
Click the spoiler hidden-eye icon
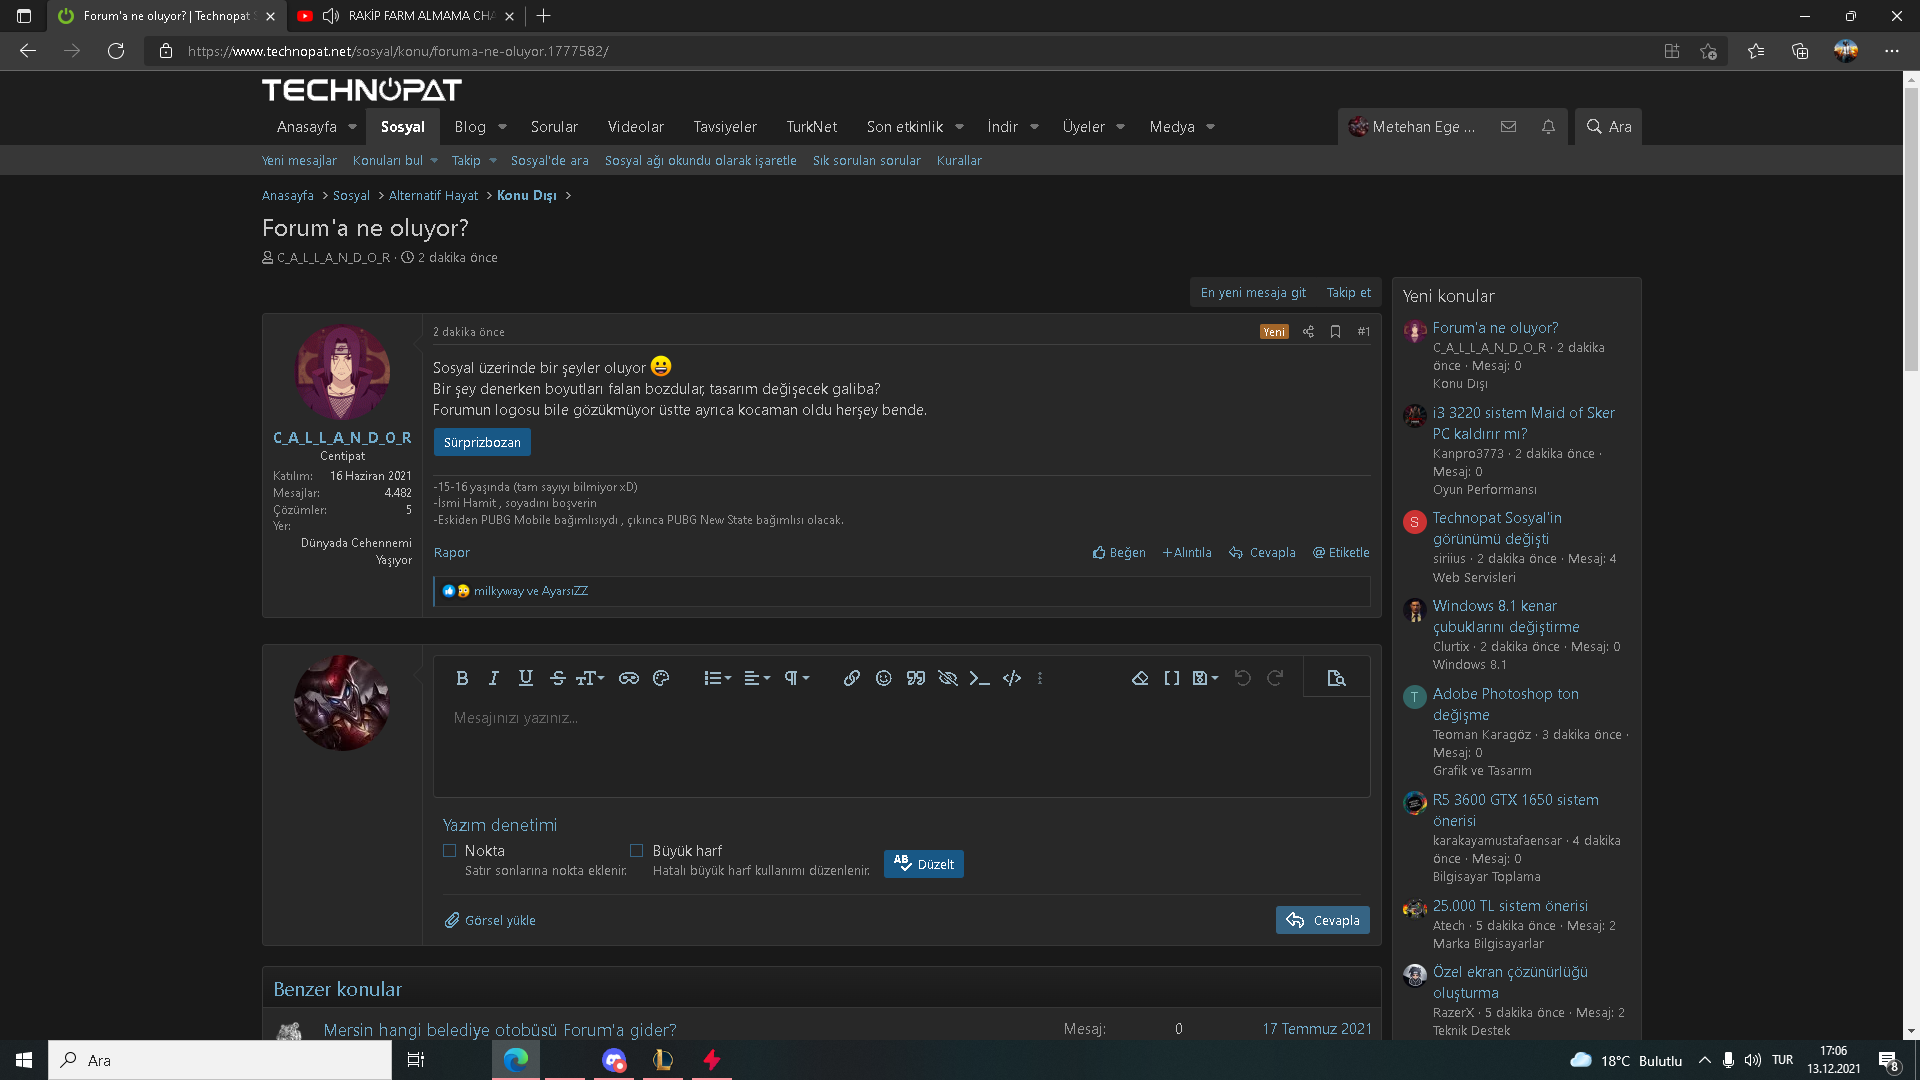947,678
